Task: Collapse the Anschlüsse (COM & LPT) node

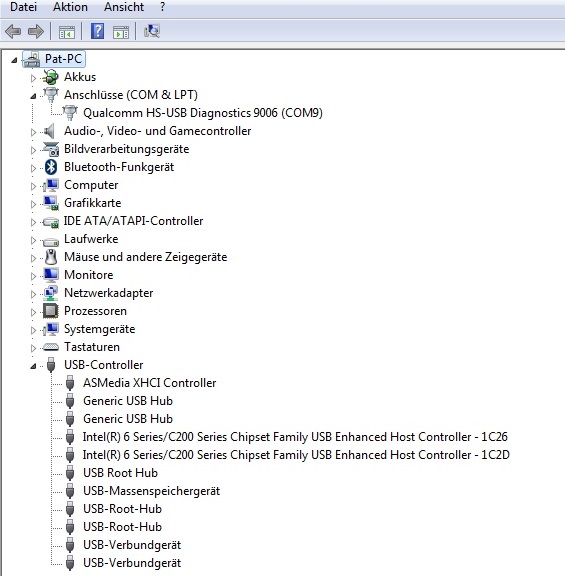Action: (33, 96)
